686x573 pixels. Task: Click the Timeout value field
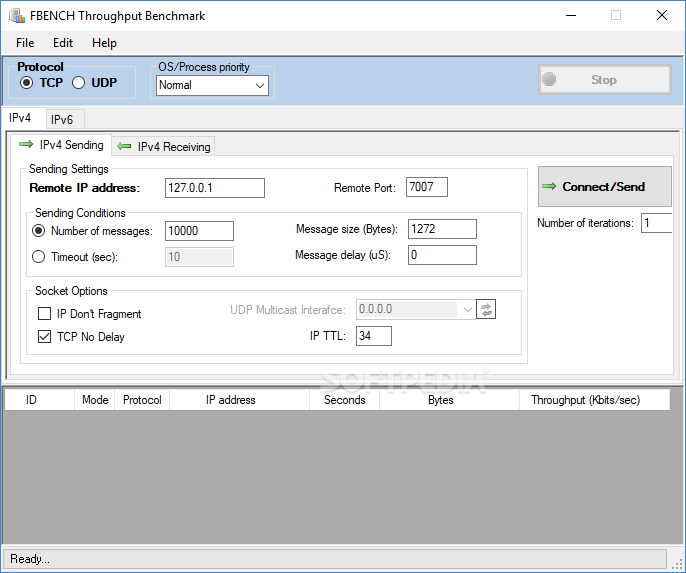coord(199,257)
